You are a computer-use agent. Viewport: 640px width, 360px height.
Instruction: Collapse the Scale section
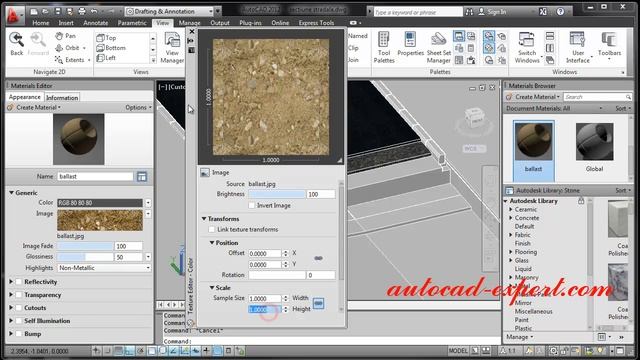212,288
